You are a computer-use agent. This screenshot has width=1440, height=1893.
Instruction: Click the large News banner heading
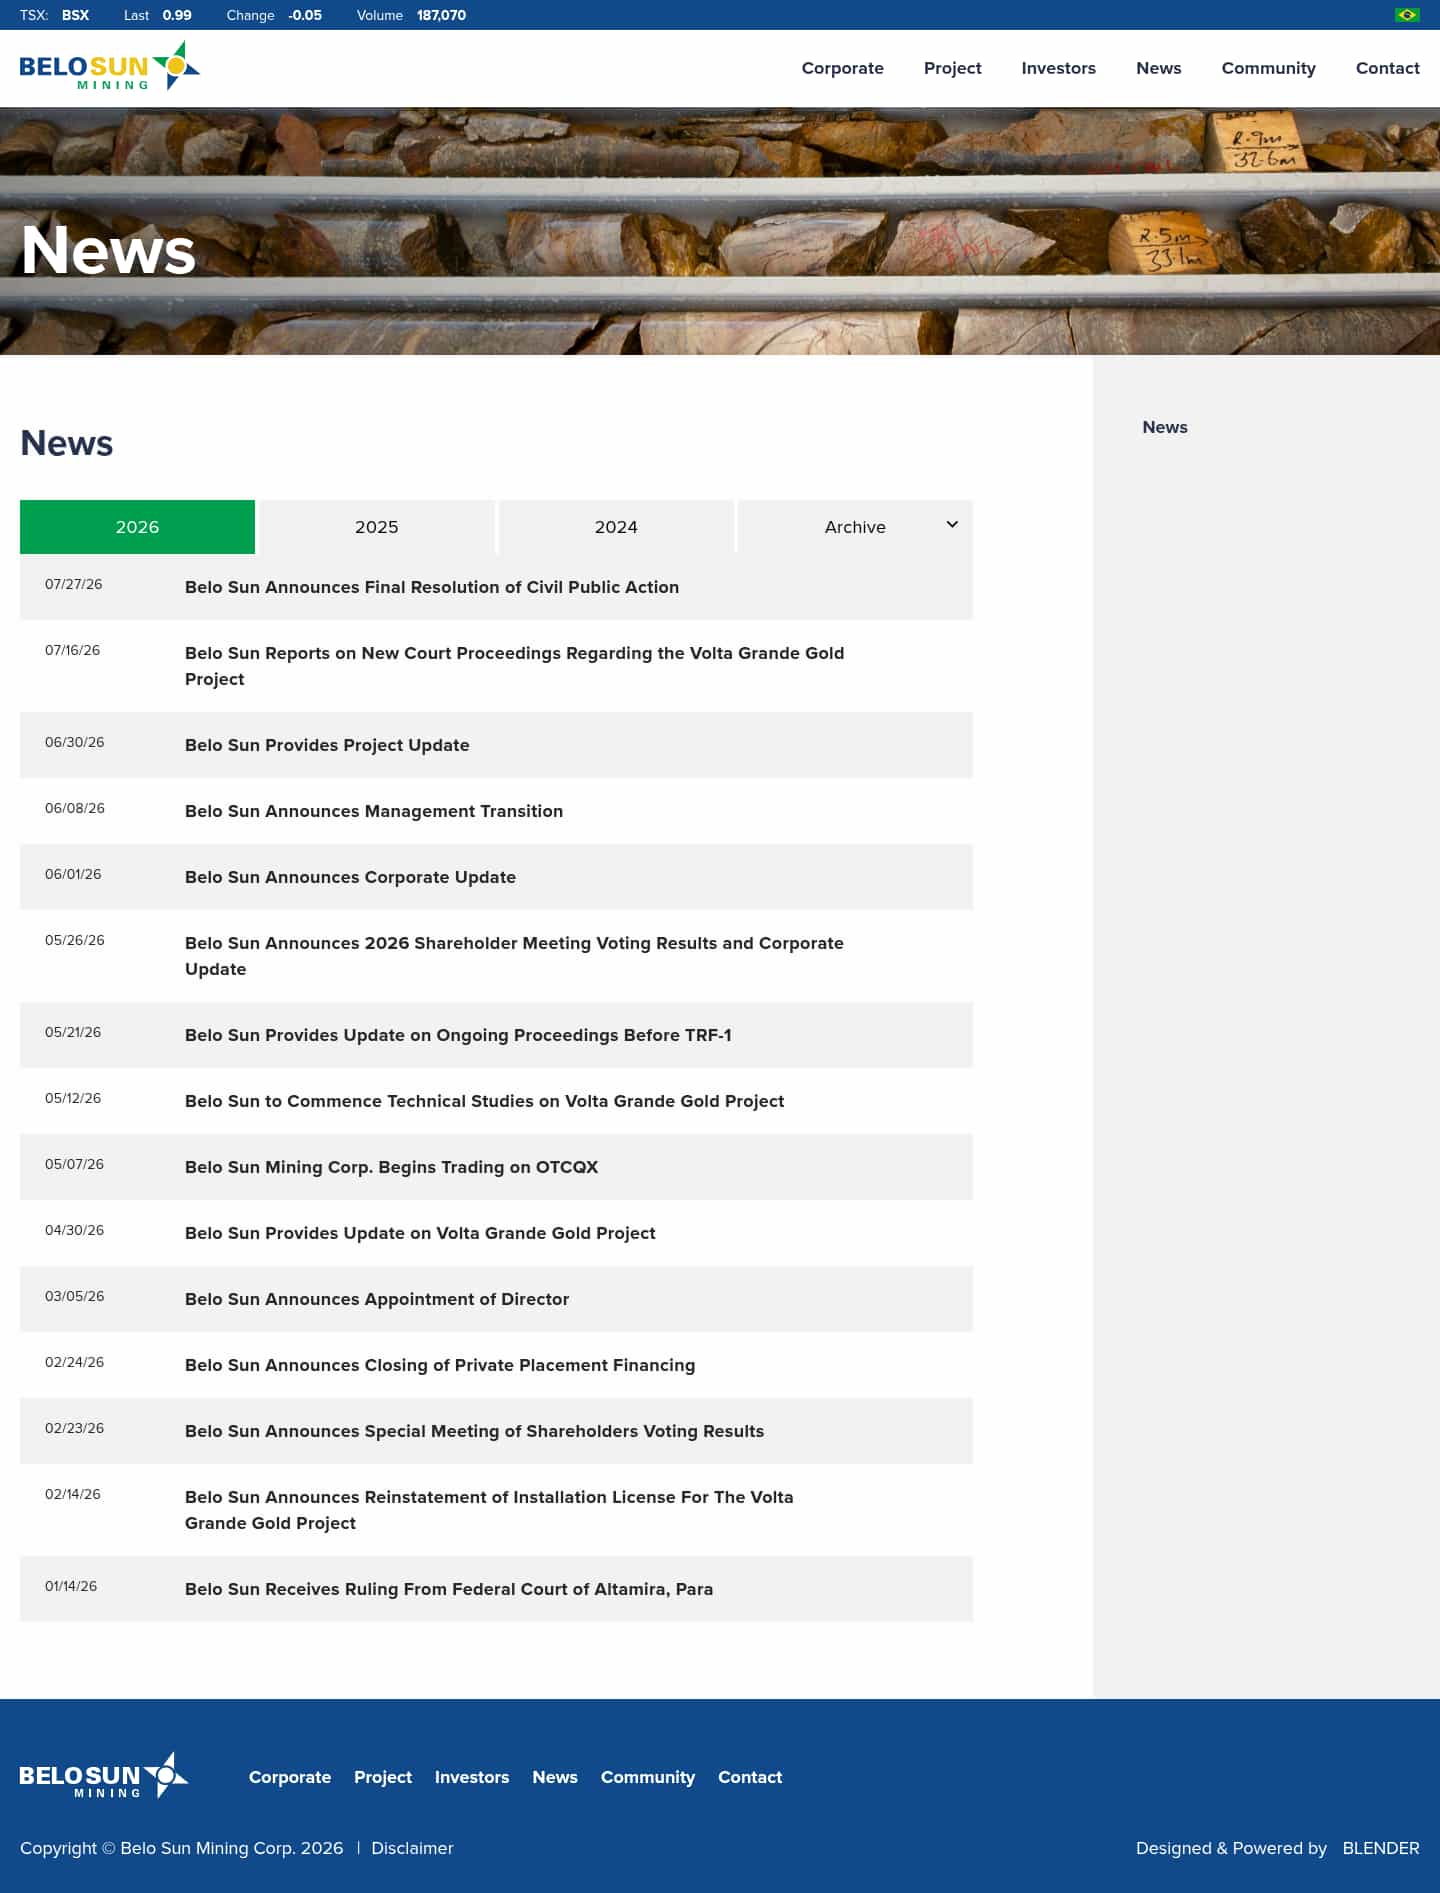pyautogui.click(x=108, y=249)
